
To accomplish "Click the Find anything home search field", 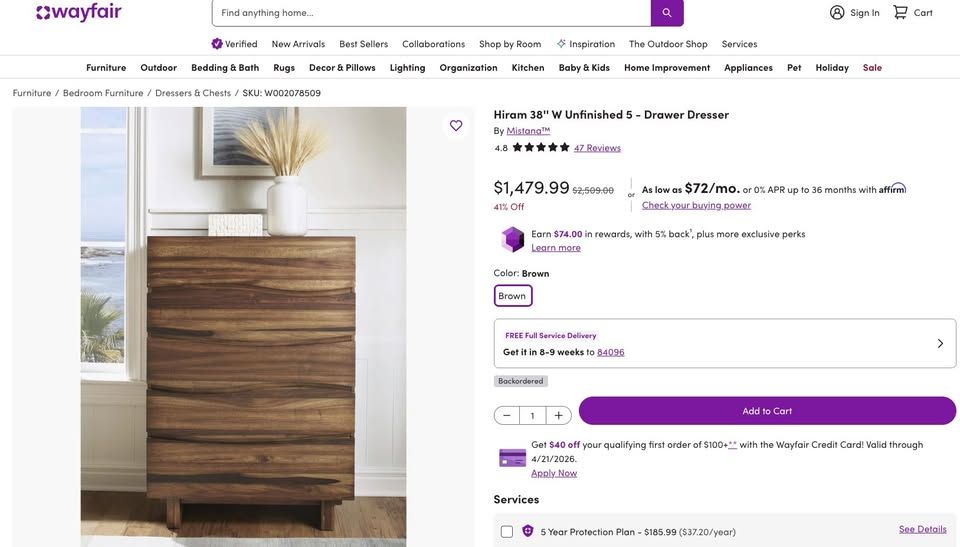I will (x=431, y=13).
